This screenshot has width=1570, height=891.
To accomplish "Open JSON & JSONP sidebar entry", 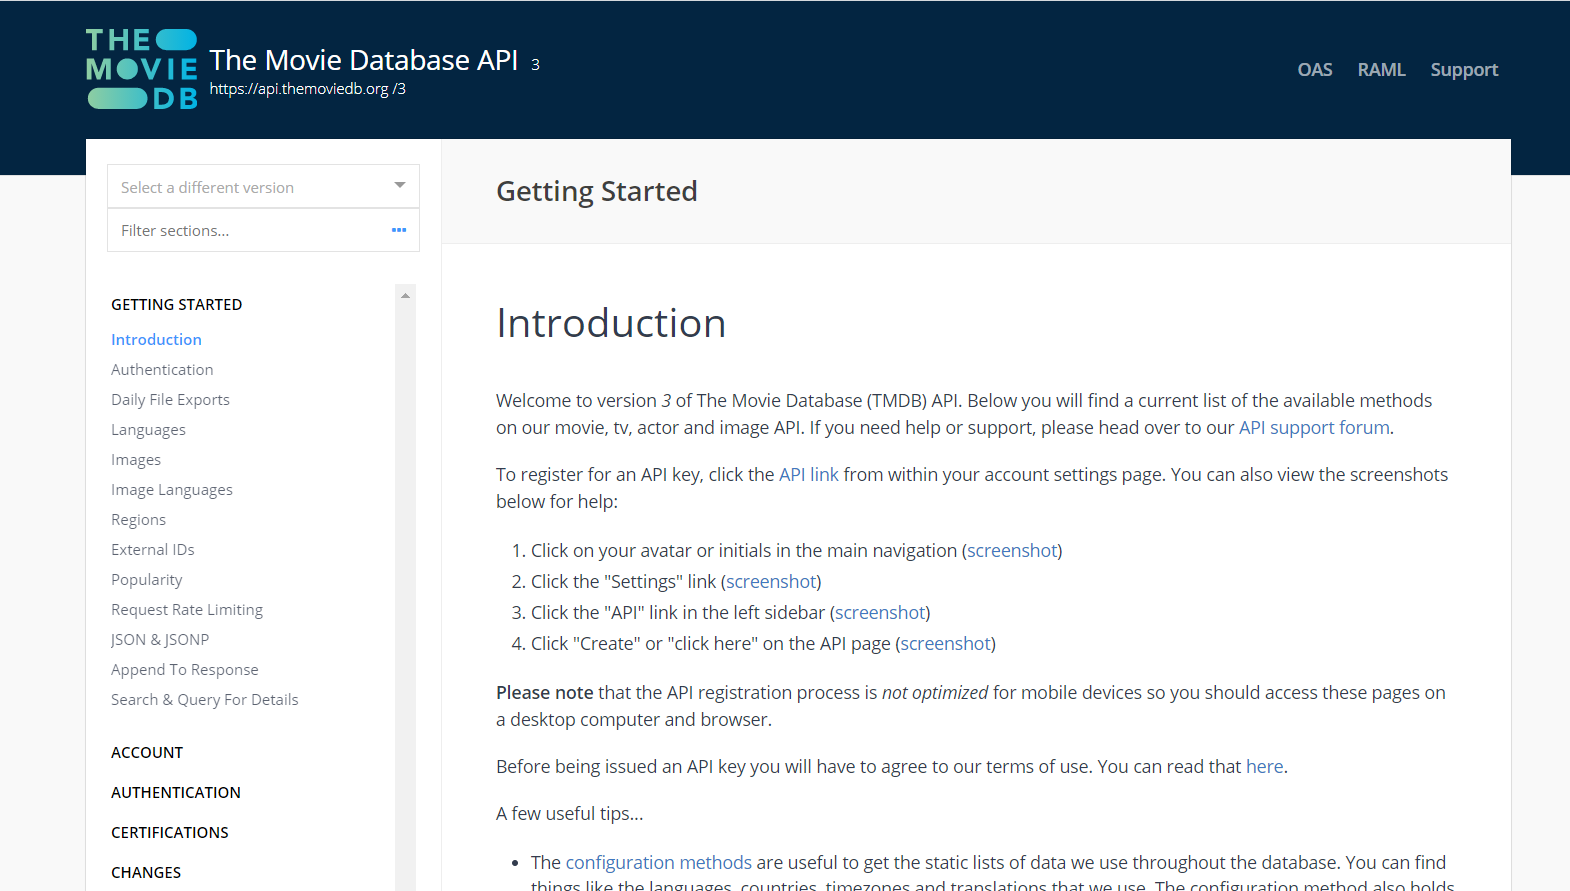I will click(160, 639).
